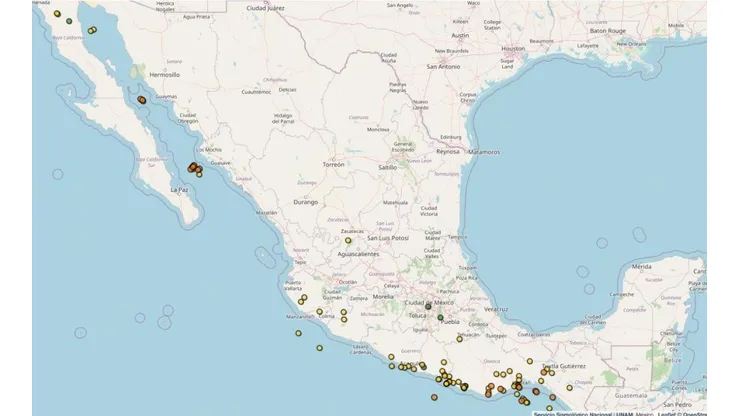Select the offshore marker southwest of Manzanillo
Viewport: 740px width, 416px height.
tap(298, 333)
